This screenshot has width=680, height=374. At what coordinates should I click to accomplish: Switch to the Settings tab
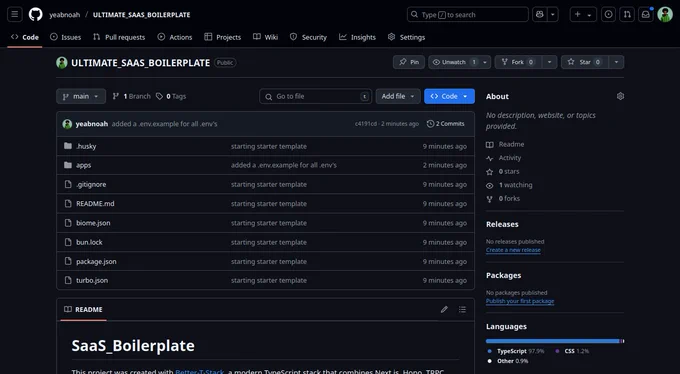406,37
